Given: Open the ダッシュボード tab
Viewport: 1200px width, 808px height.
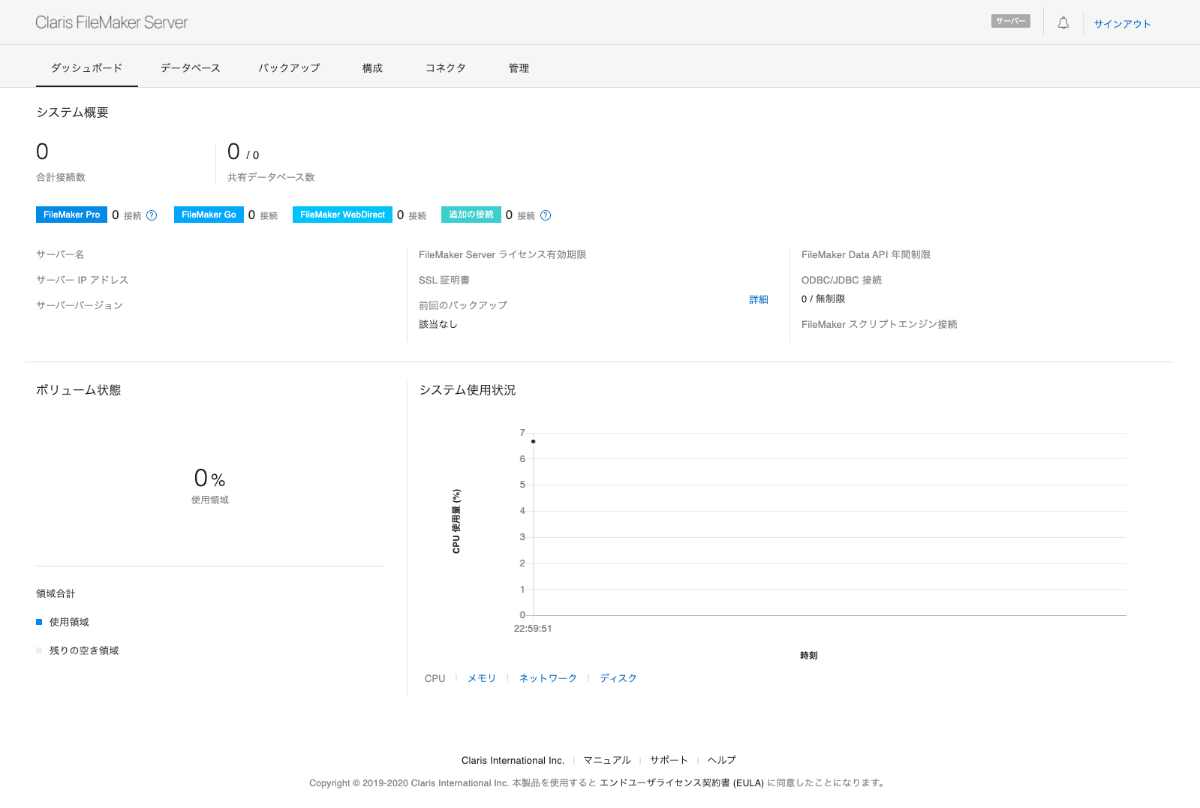Looking at the screenshot, I should coord(87,68).
